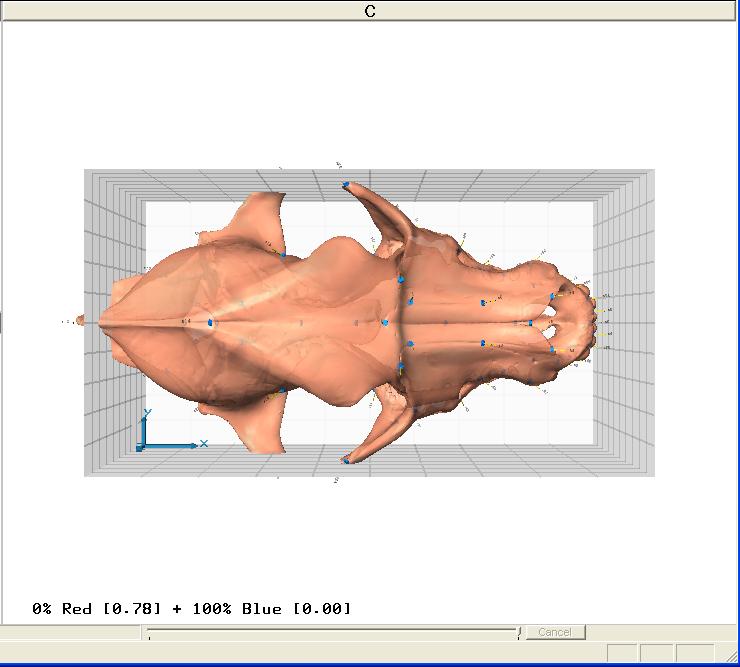The width and height of the screenshot is (740, 667).
Task: Pick the landmark at the snout tip
Action: click(x=597, y=322)
